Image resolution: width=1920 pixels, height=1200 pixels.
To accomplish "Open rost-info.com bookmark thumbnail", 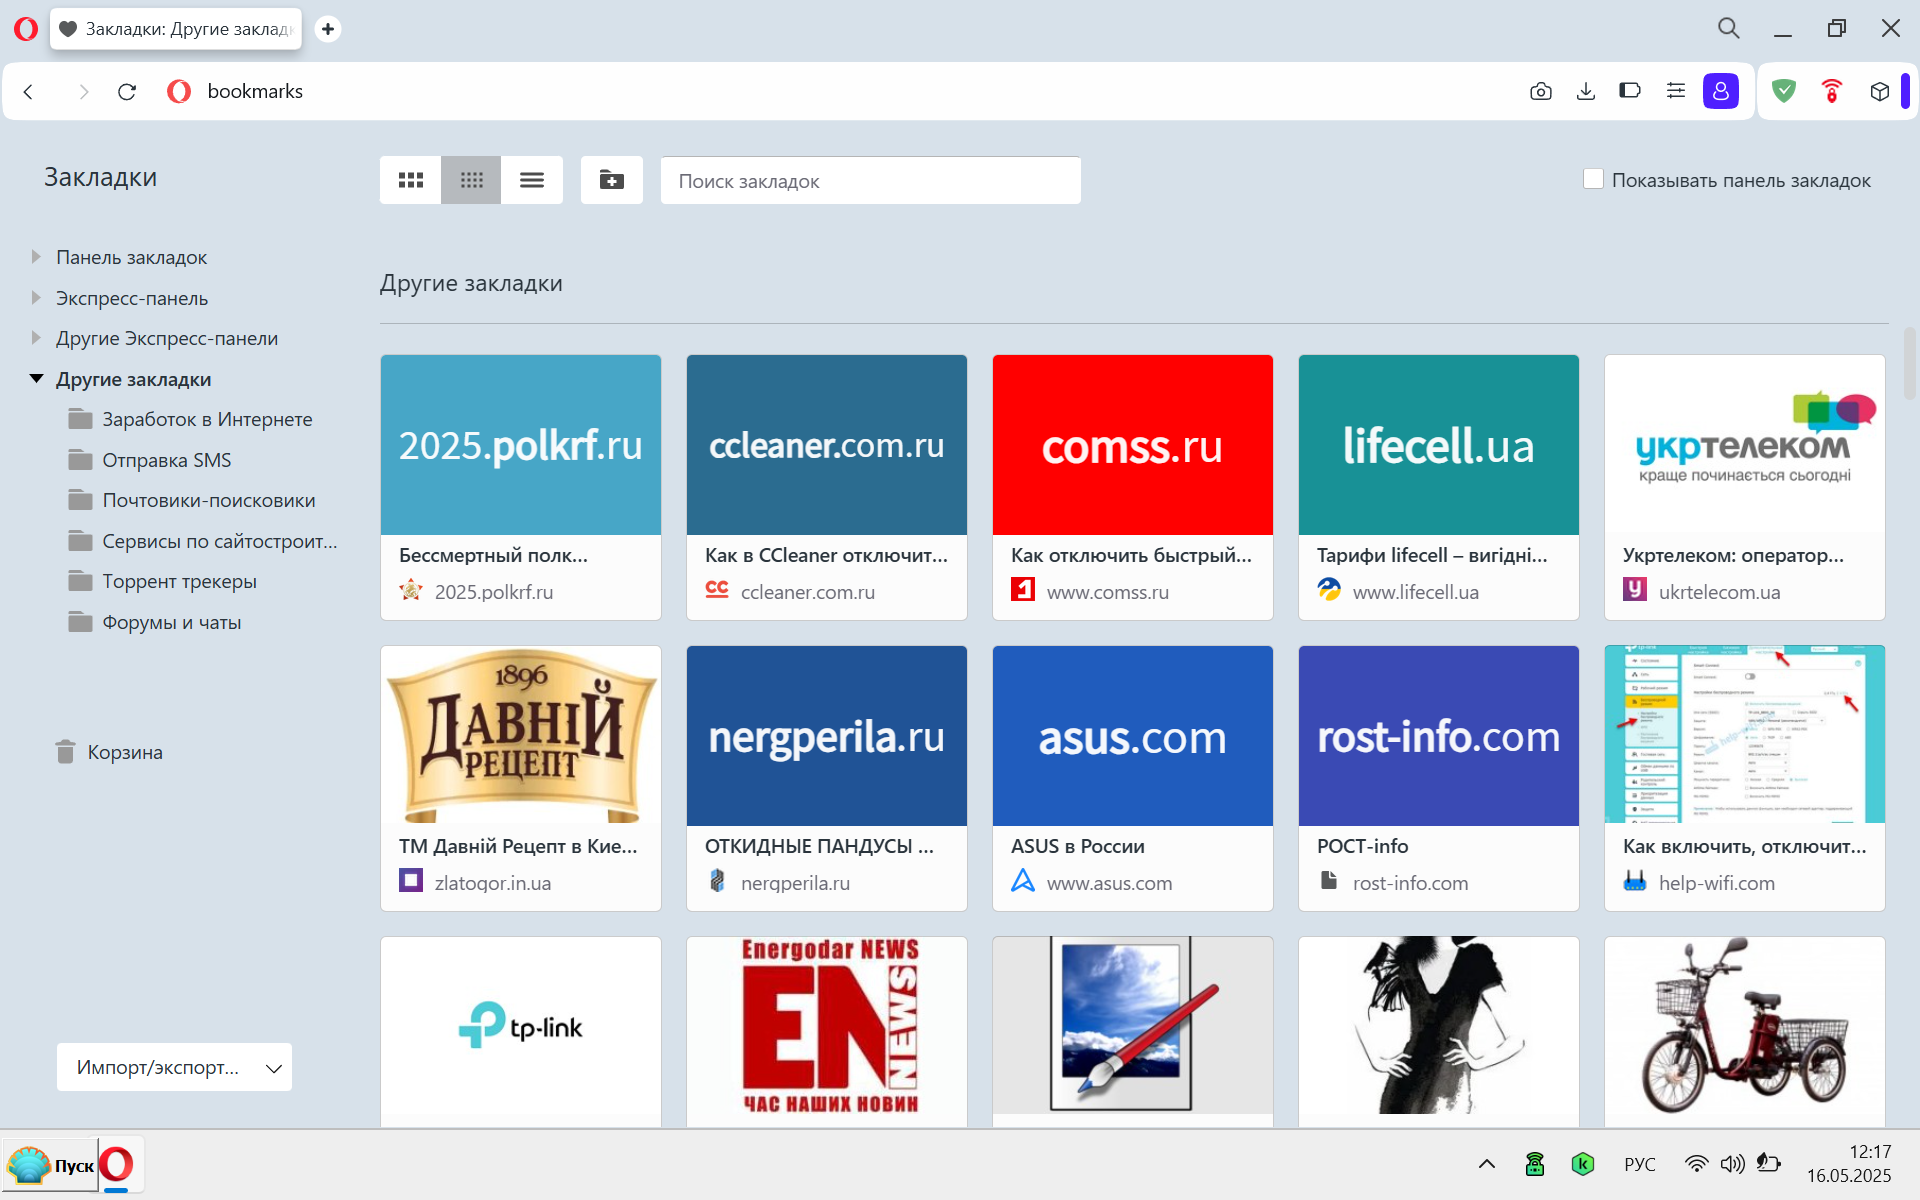I will 1439,736.
